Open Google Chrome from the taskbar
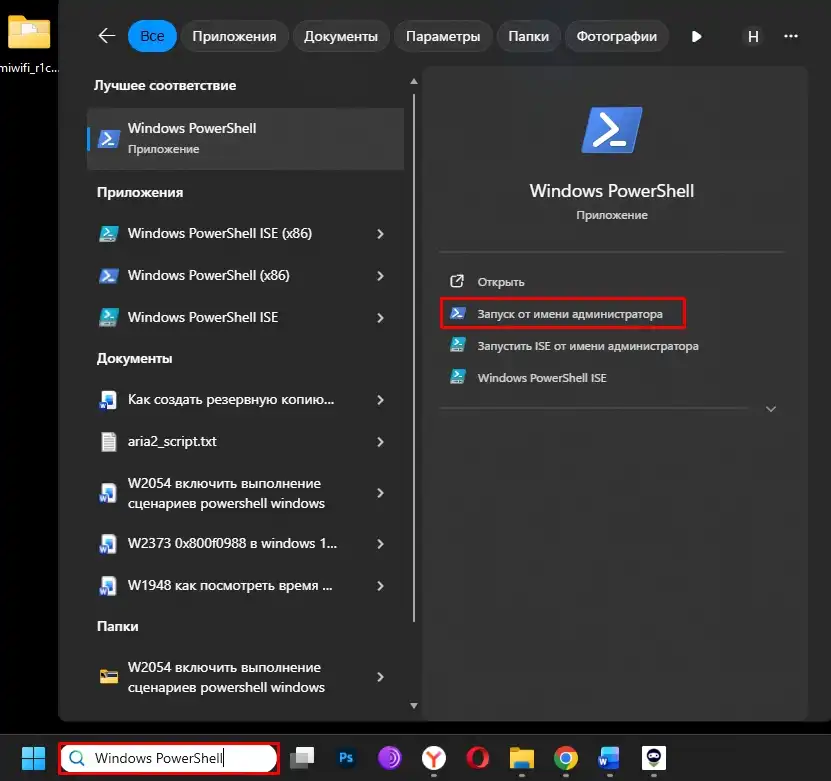This screenshot has height=781, width=831. click(x=565, y=758)
